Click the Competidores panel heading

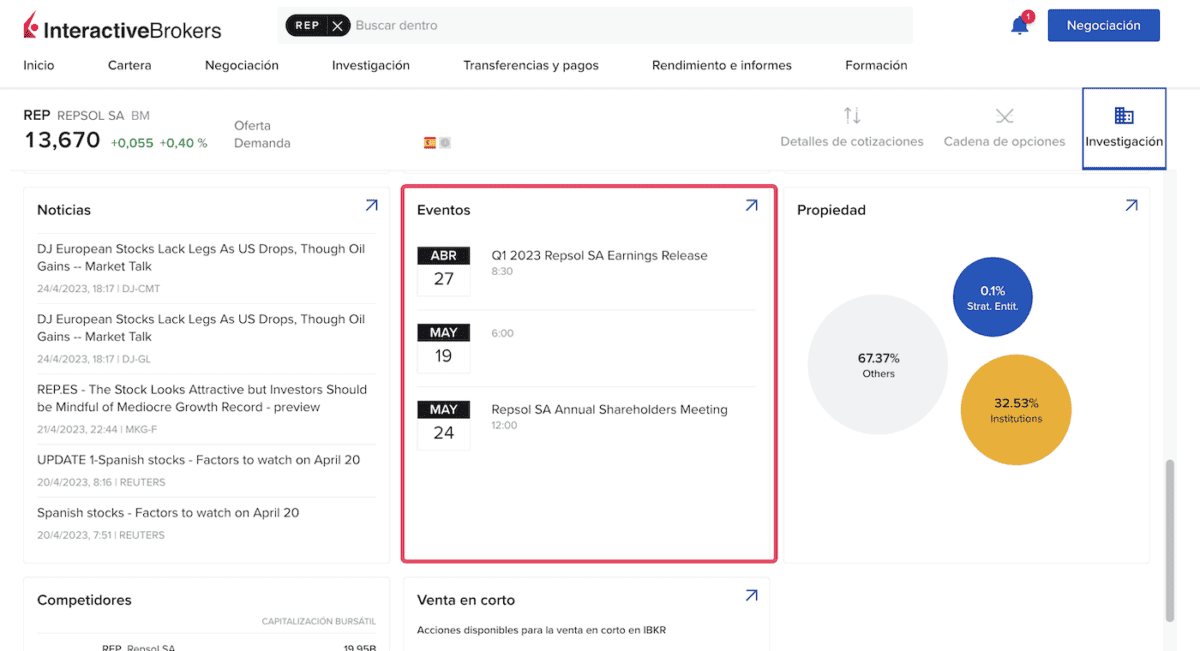(84, 600)
